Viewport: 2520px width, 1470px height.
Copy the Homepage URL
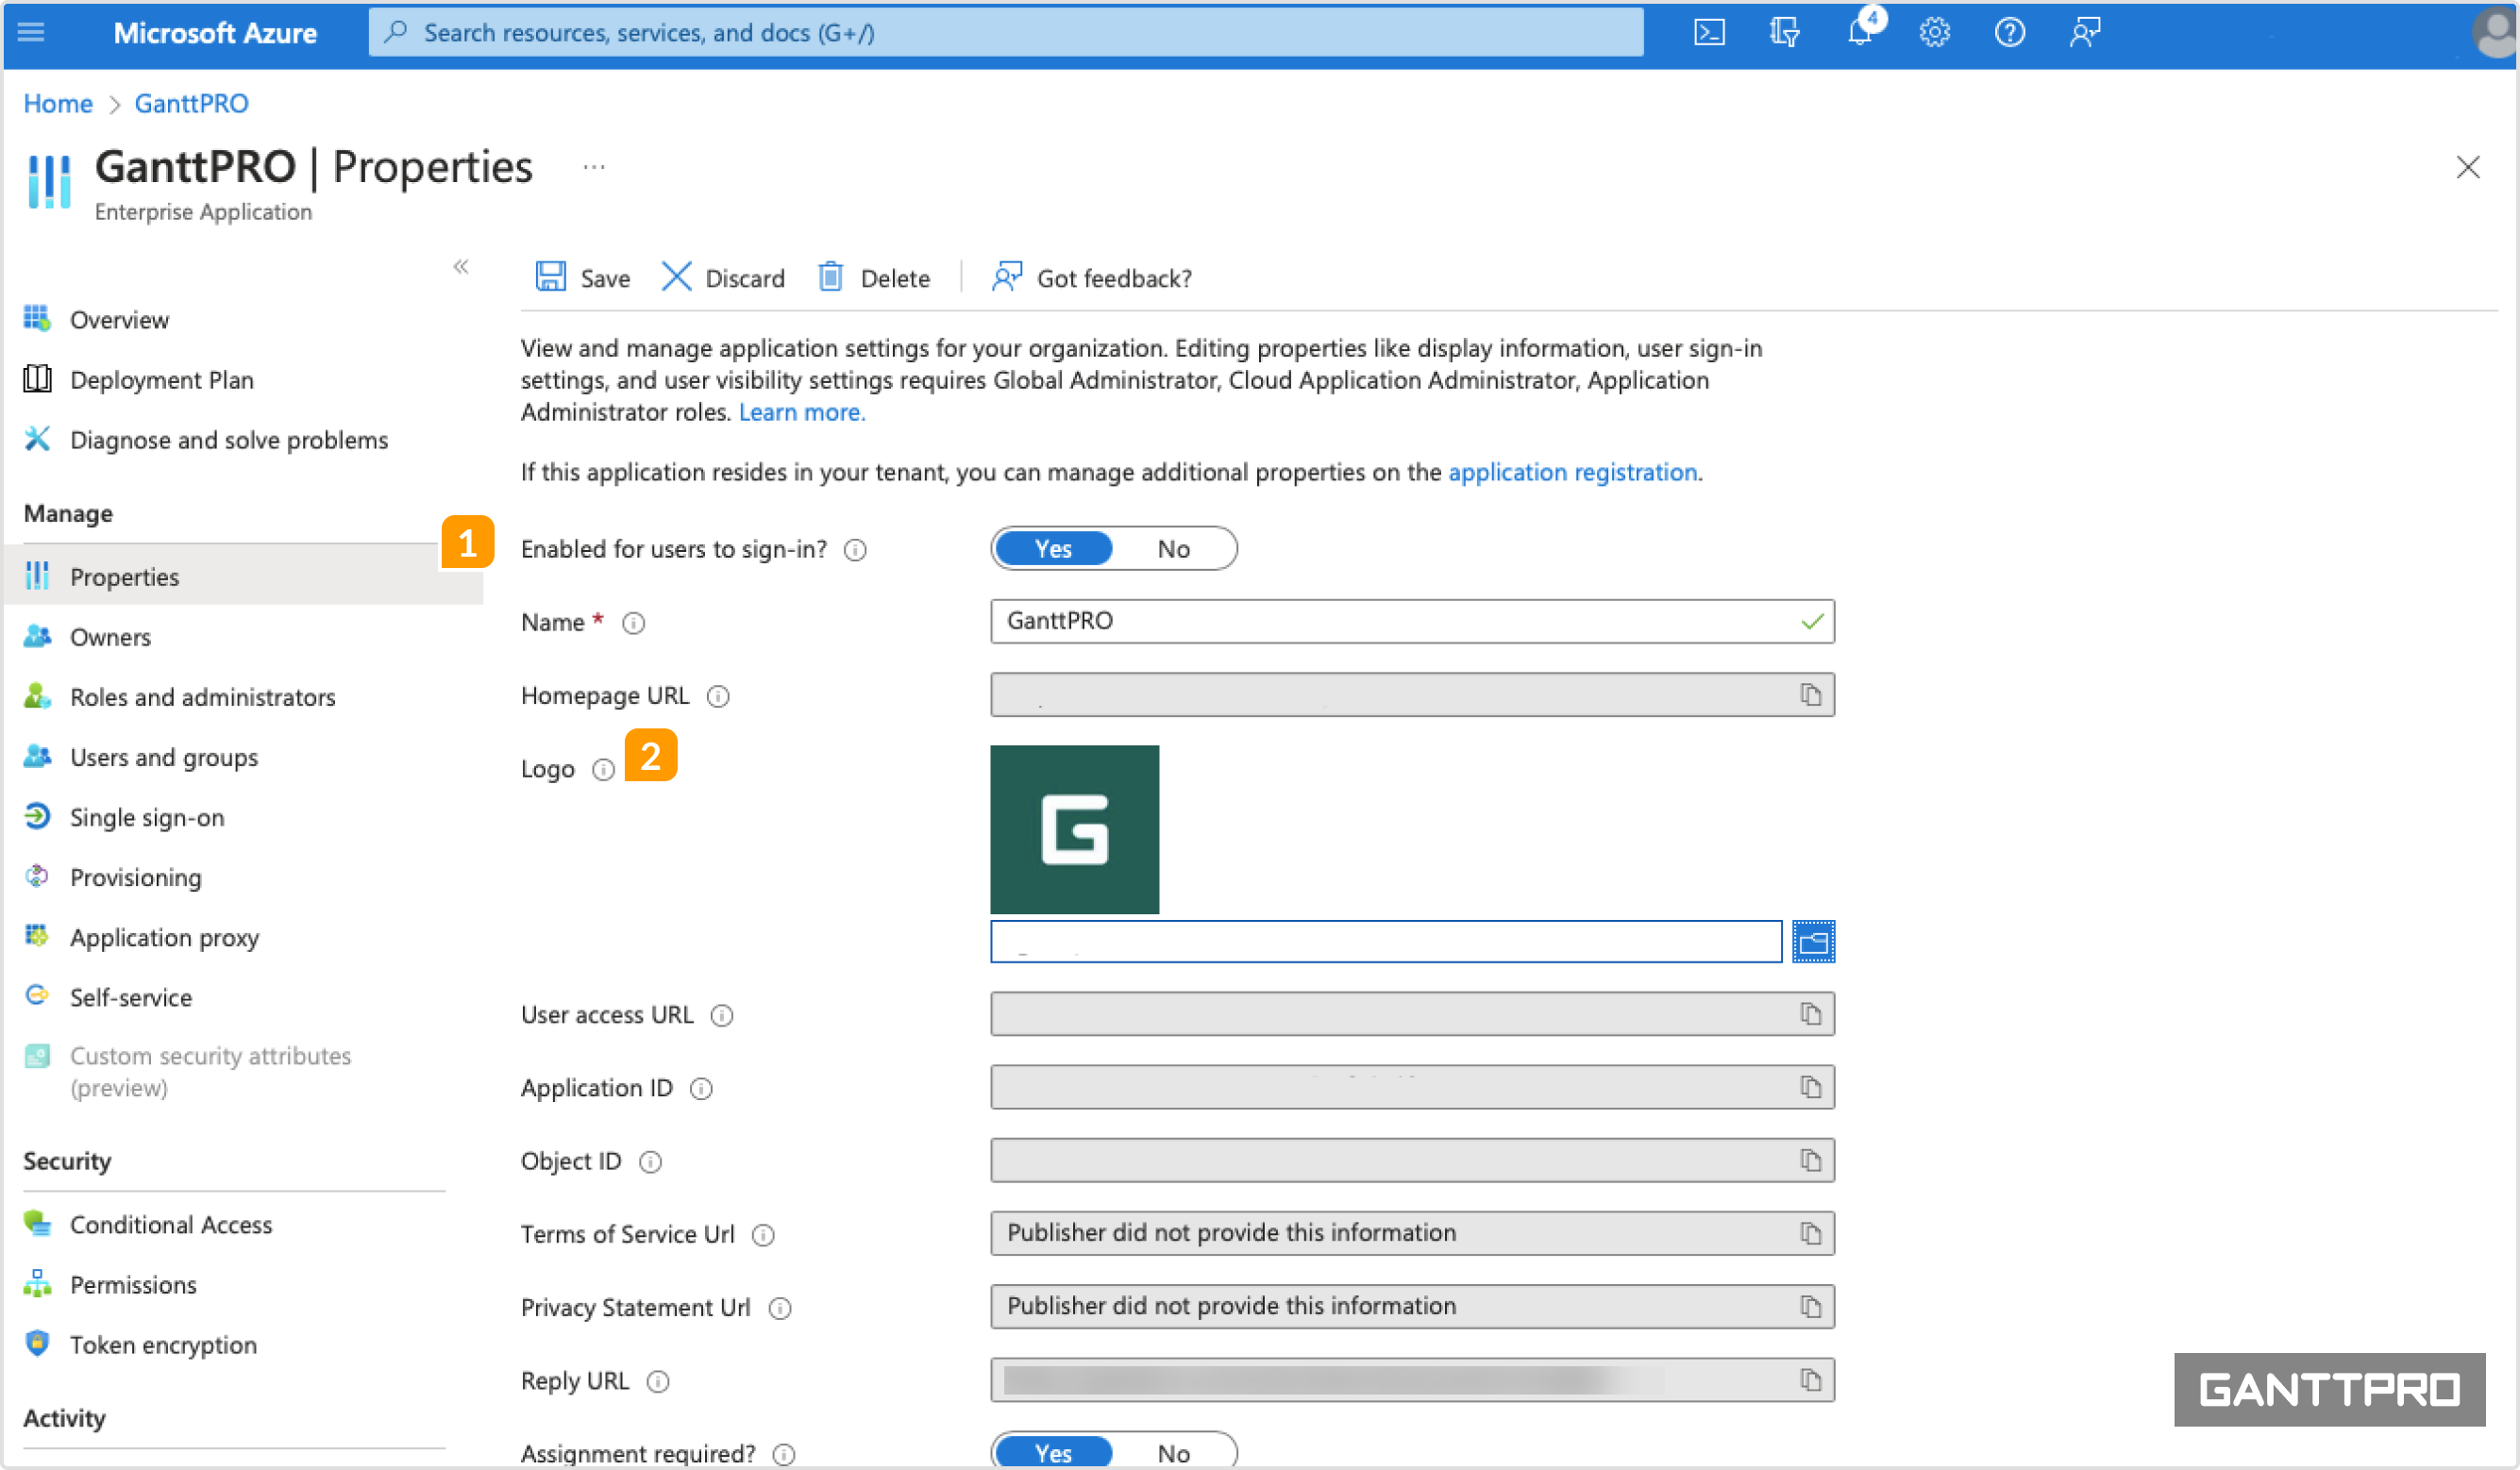pyautogui.click(x=1810, y=694)
